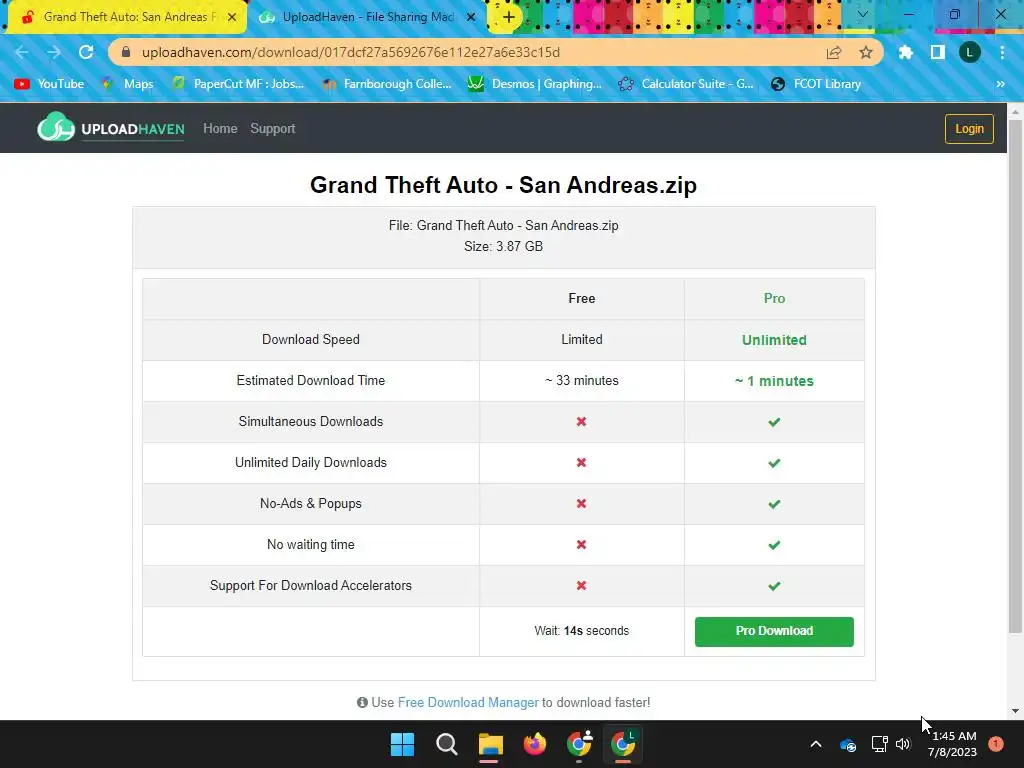The width and height of the screenshot is (1024, 768).
Task: Open a new tab with the plus button
Action: click(509, 17)
